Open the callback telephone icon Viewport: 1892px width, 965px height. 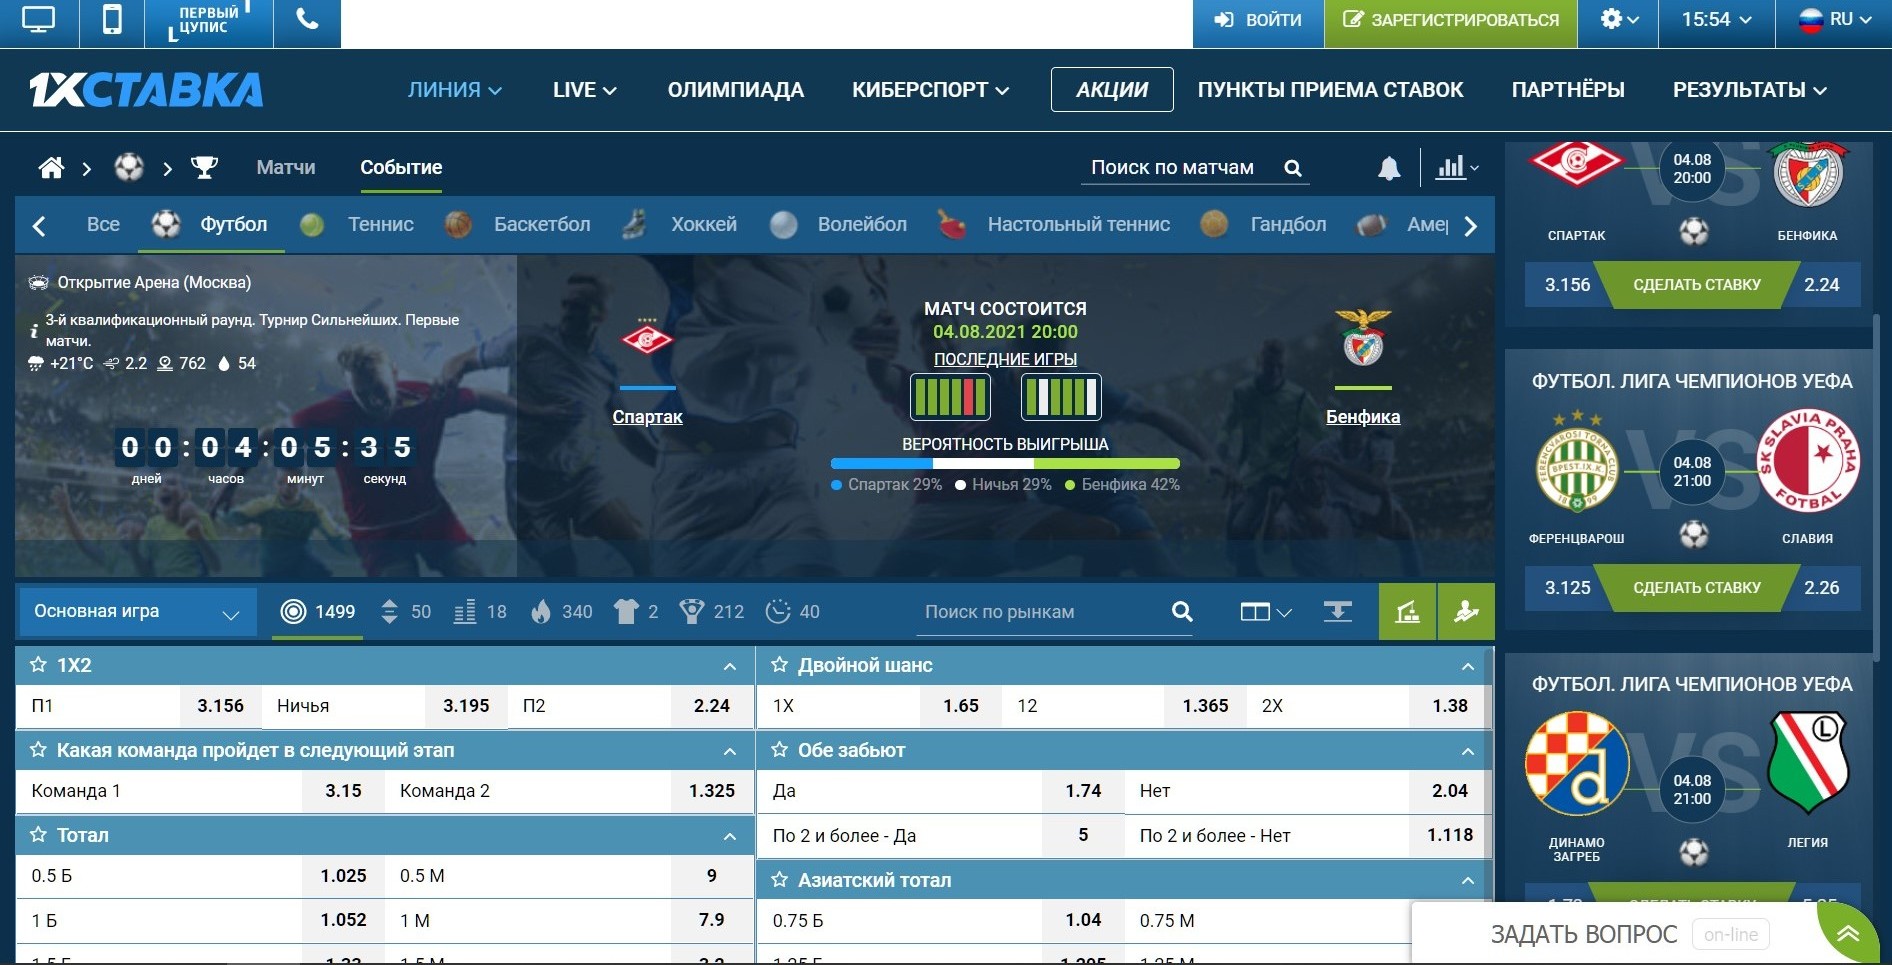(307, 20)
